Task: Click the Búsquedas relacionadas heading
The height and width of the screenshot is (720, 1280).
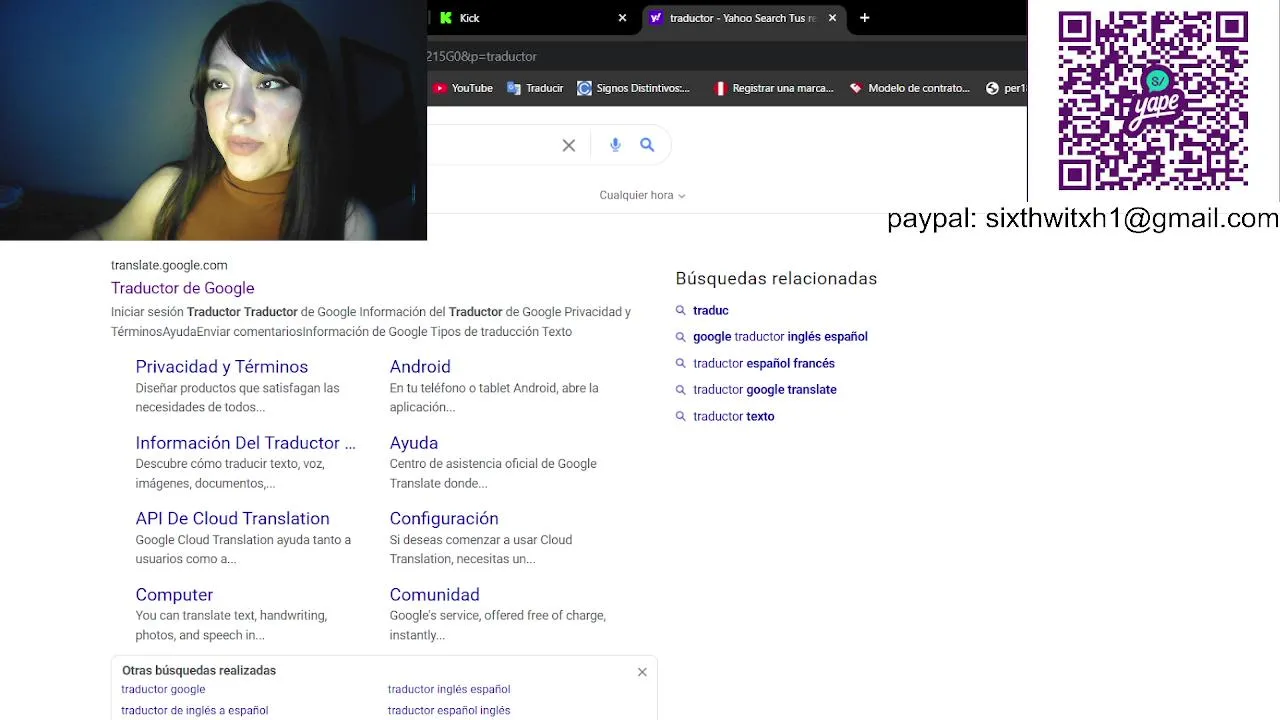Action: 776,279
